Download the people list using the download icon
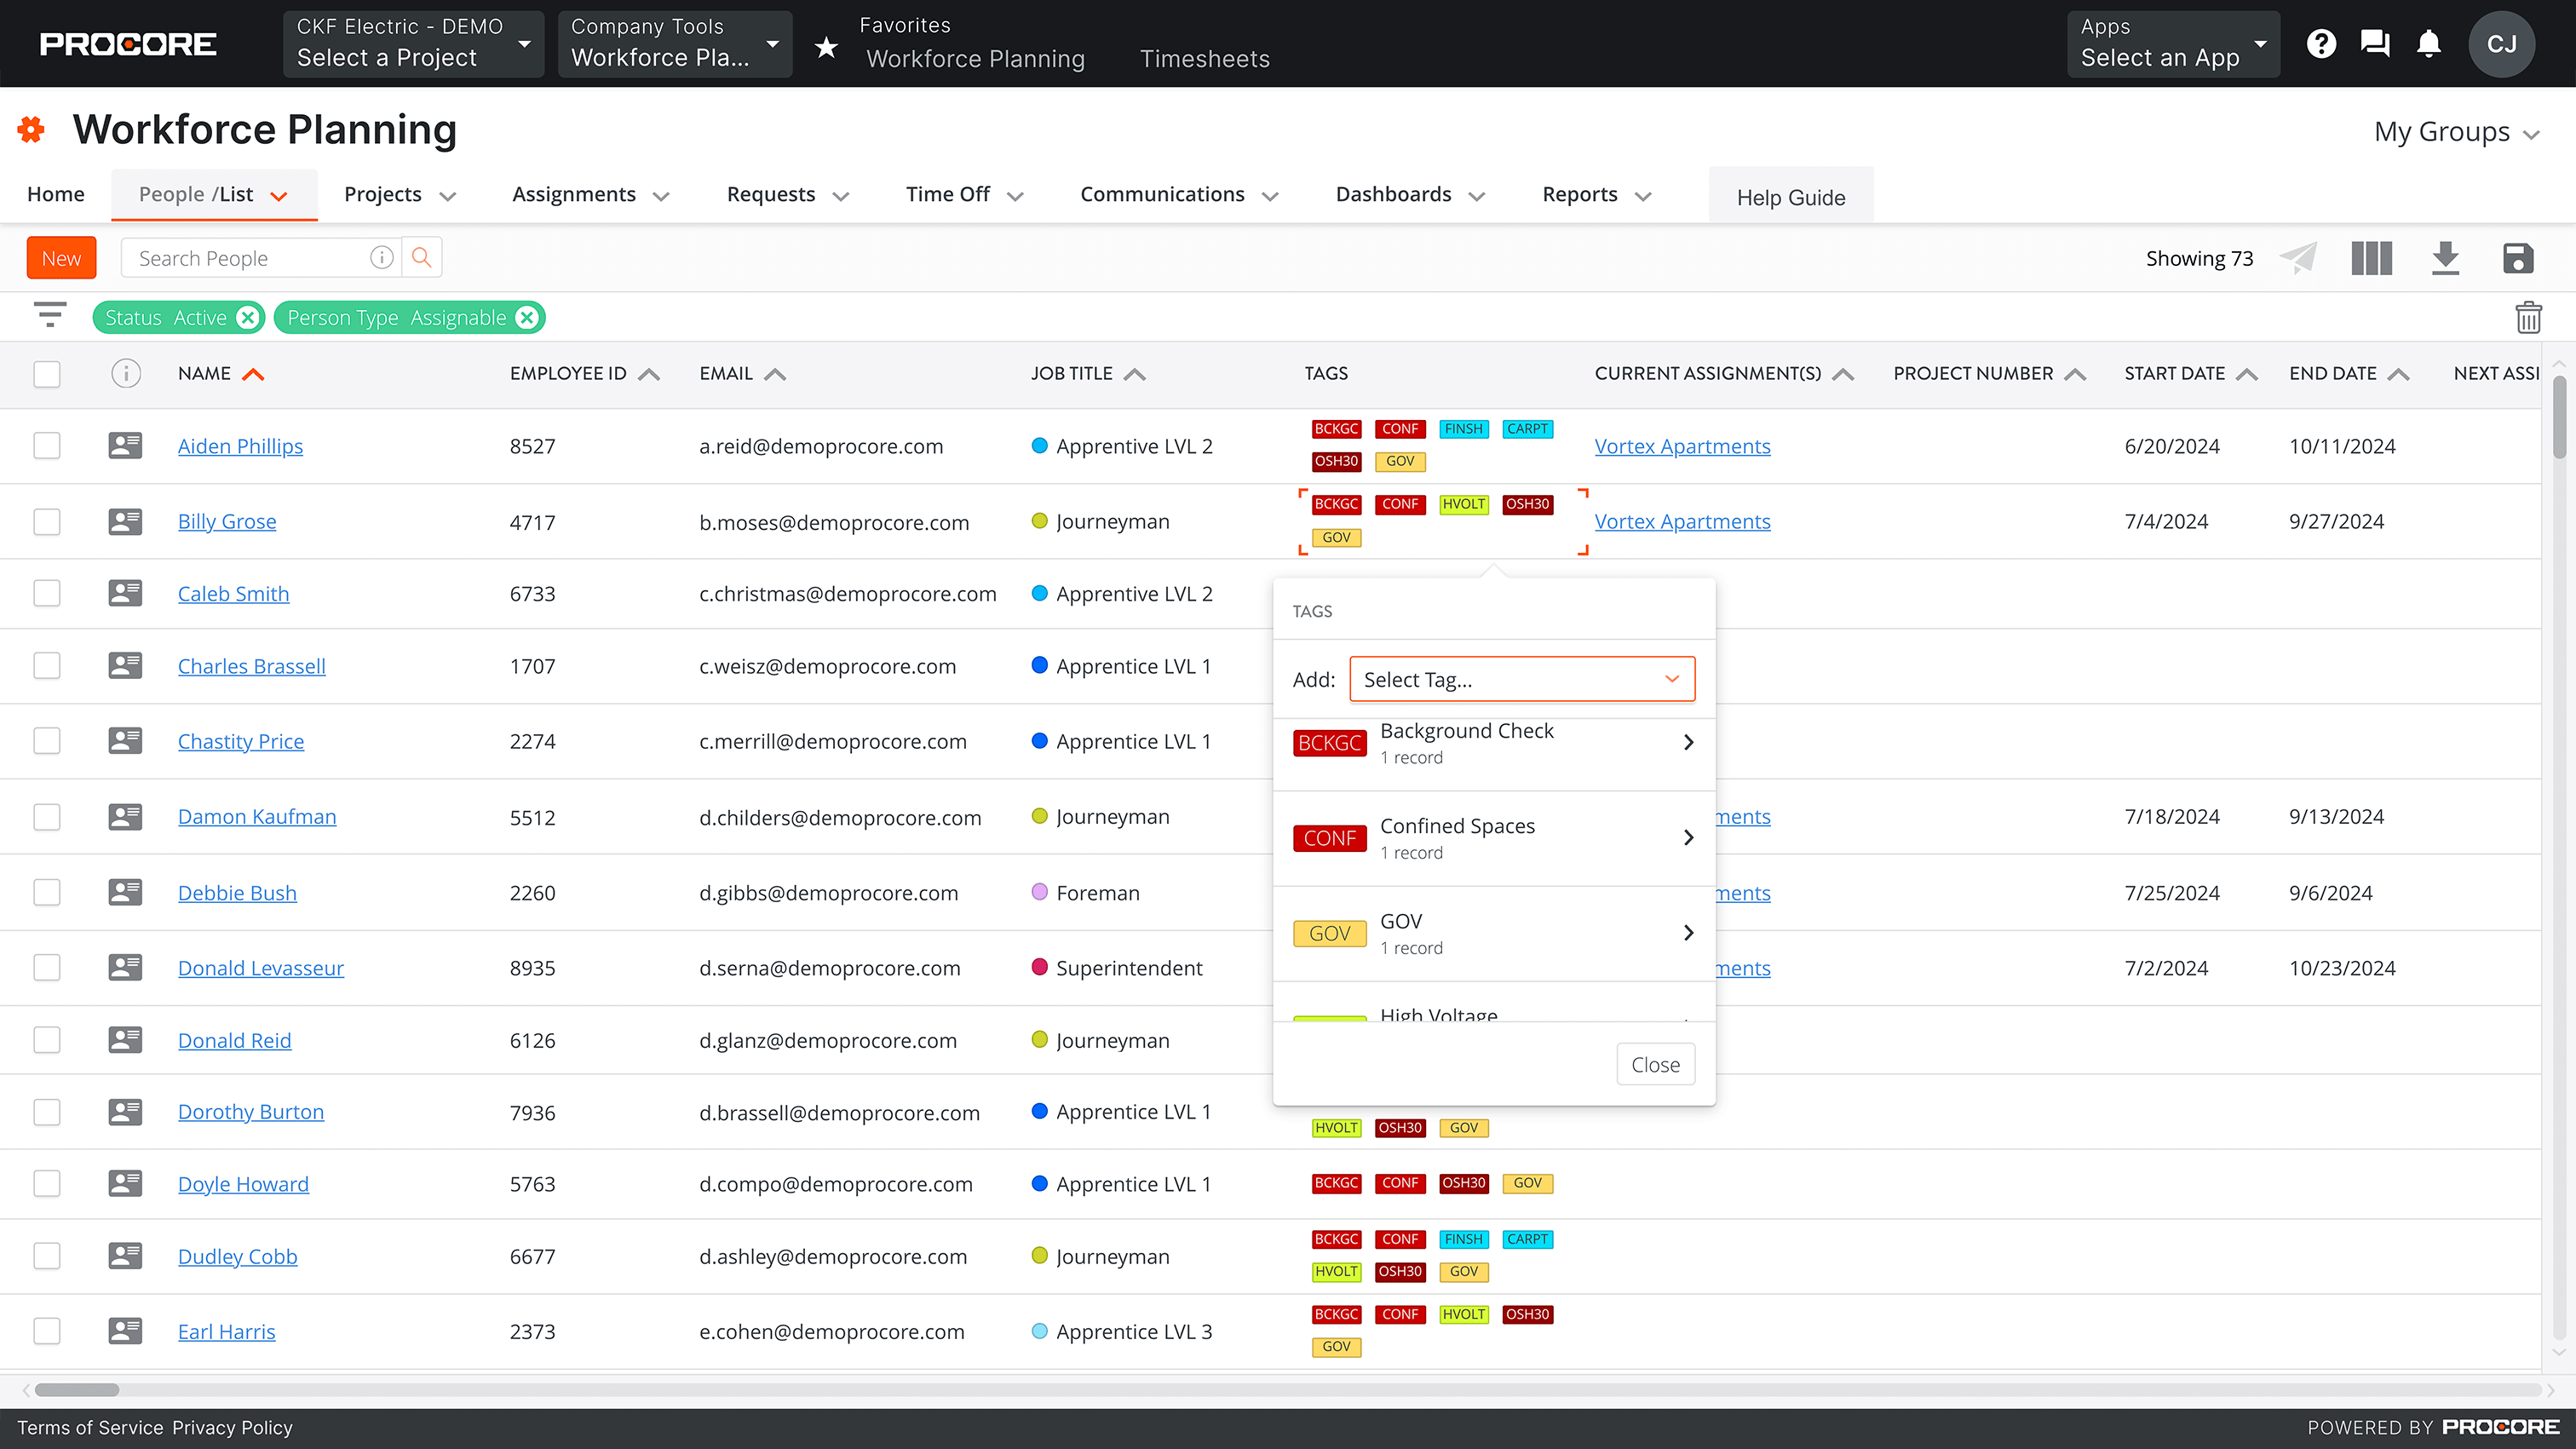 2445,257
